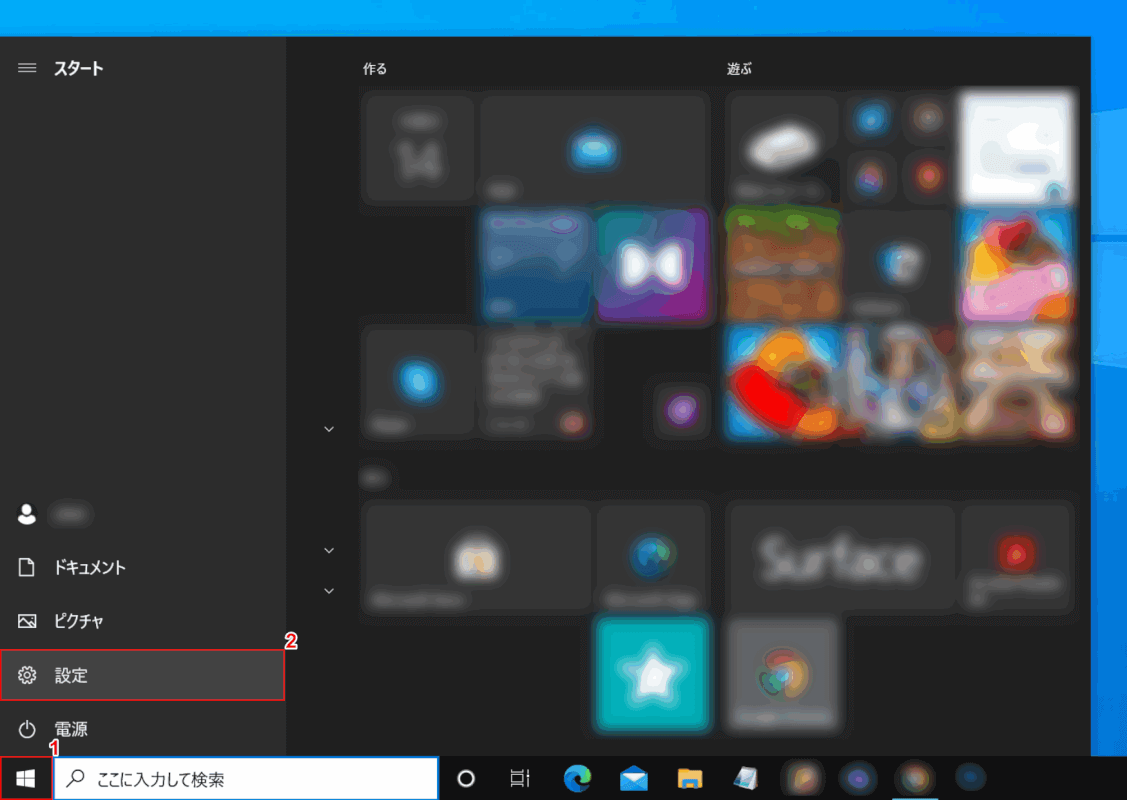Click the 遊ぶ group header
Image resolution: width=1127 pixels, height=800 pixels.
[x=739, y=69]
